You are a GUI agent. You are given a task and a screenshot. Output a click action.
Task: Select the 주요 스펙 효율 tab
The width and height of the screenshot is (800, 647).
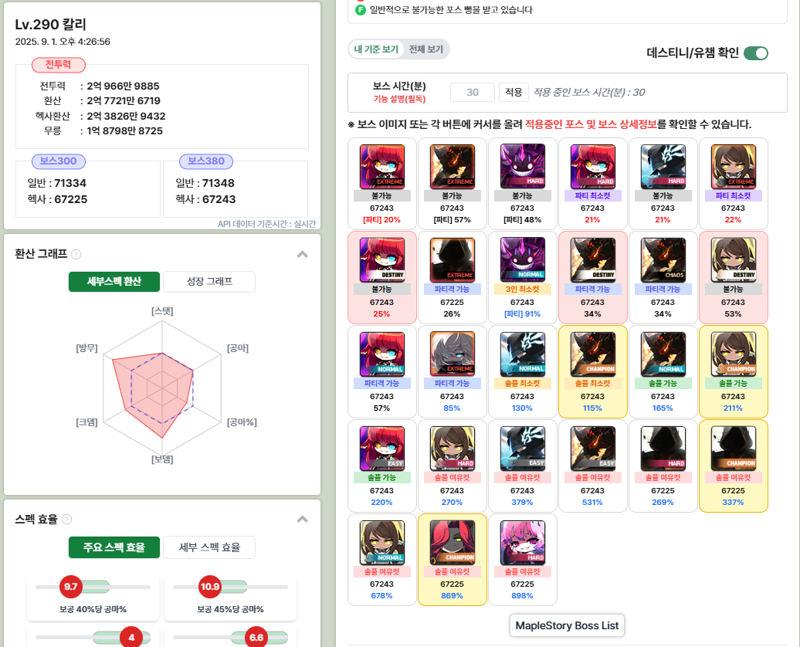tap(114, 548)
